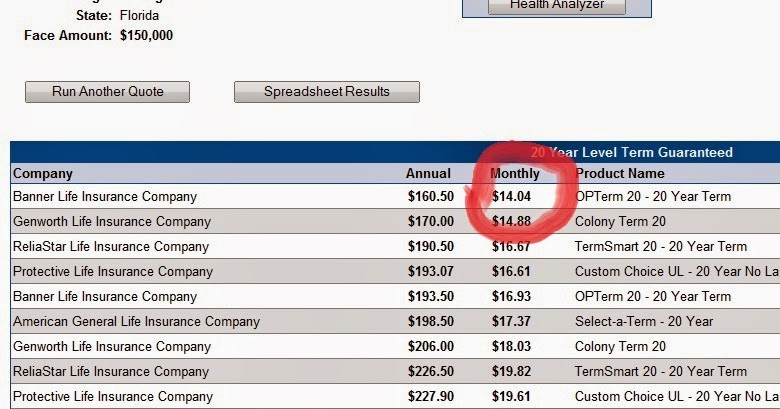Select Genworth row with $170.00 annual premium
The width and height of the screenshot is (780, 409).
point(395,221)
